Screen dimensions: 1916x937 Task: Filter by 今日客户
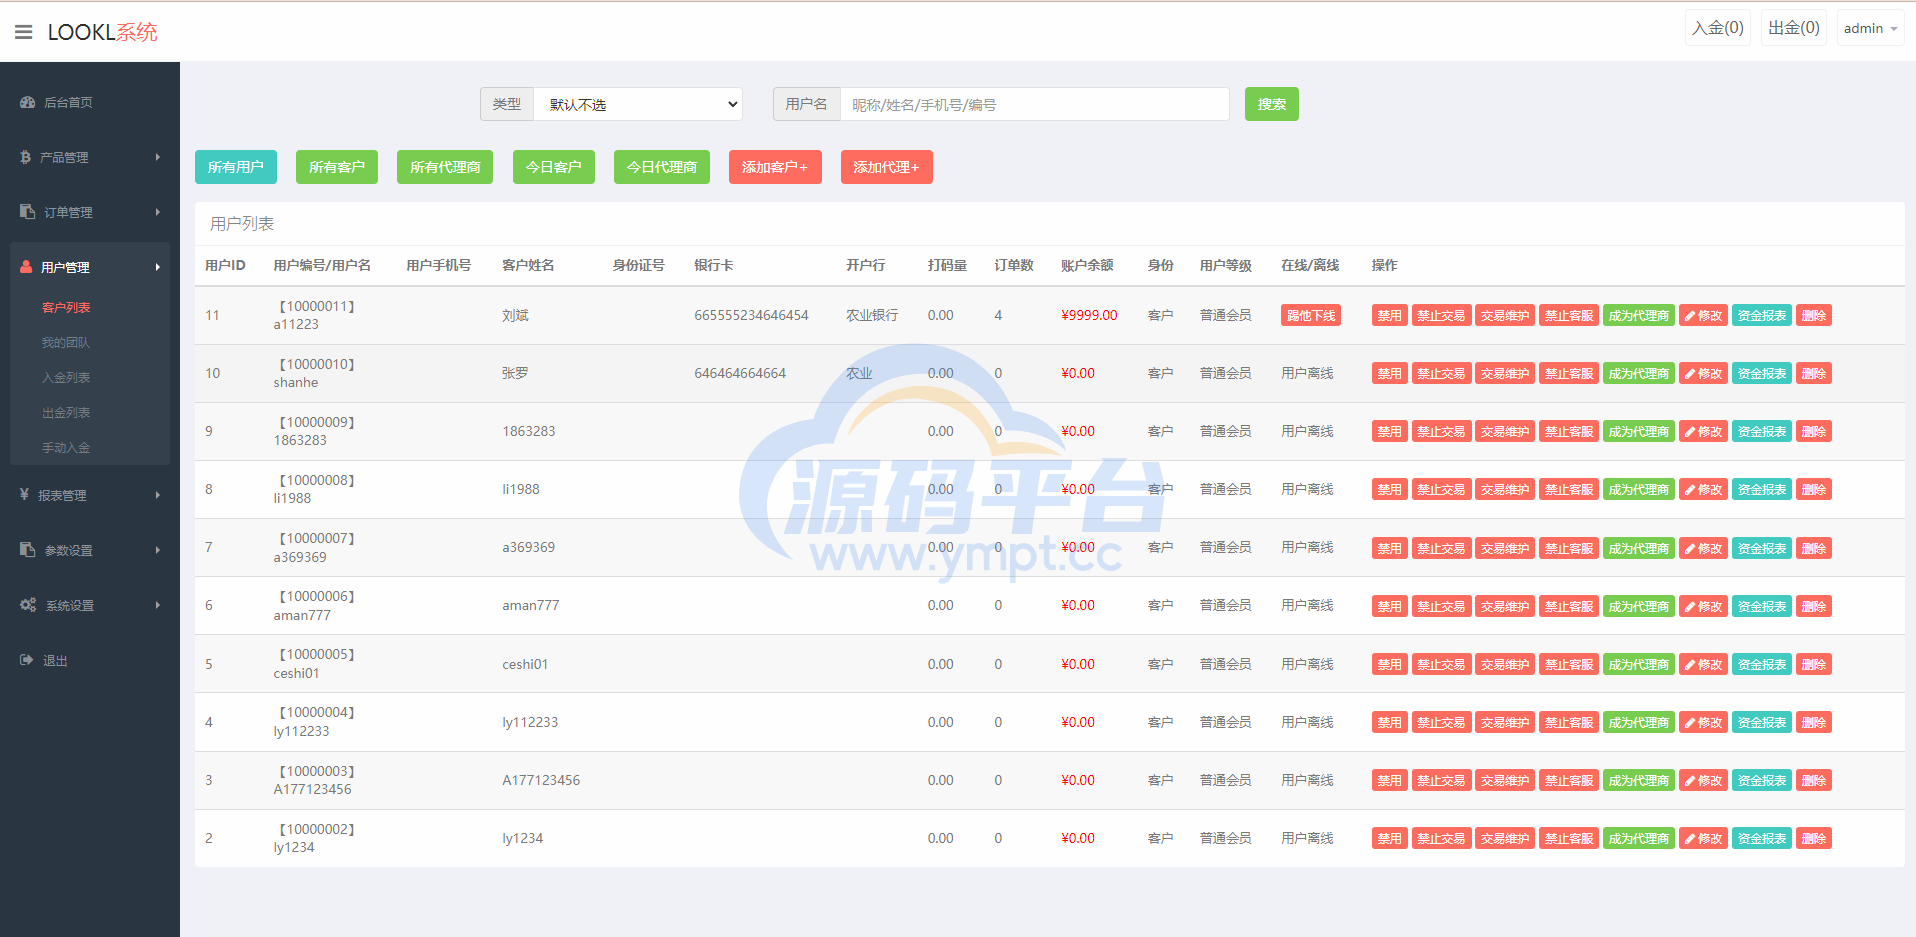click(x=554, y=167)
